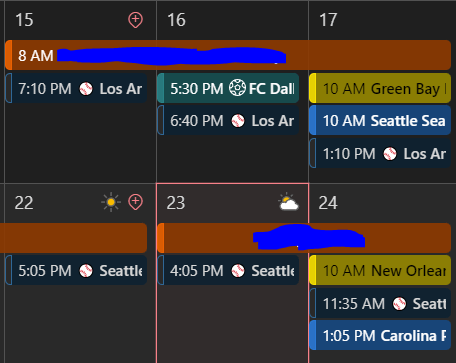Open the 10 AM Seattle Seahawks event
Image resolution: width=456 pixels, height=363 pixels.
pos(380,120)
